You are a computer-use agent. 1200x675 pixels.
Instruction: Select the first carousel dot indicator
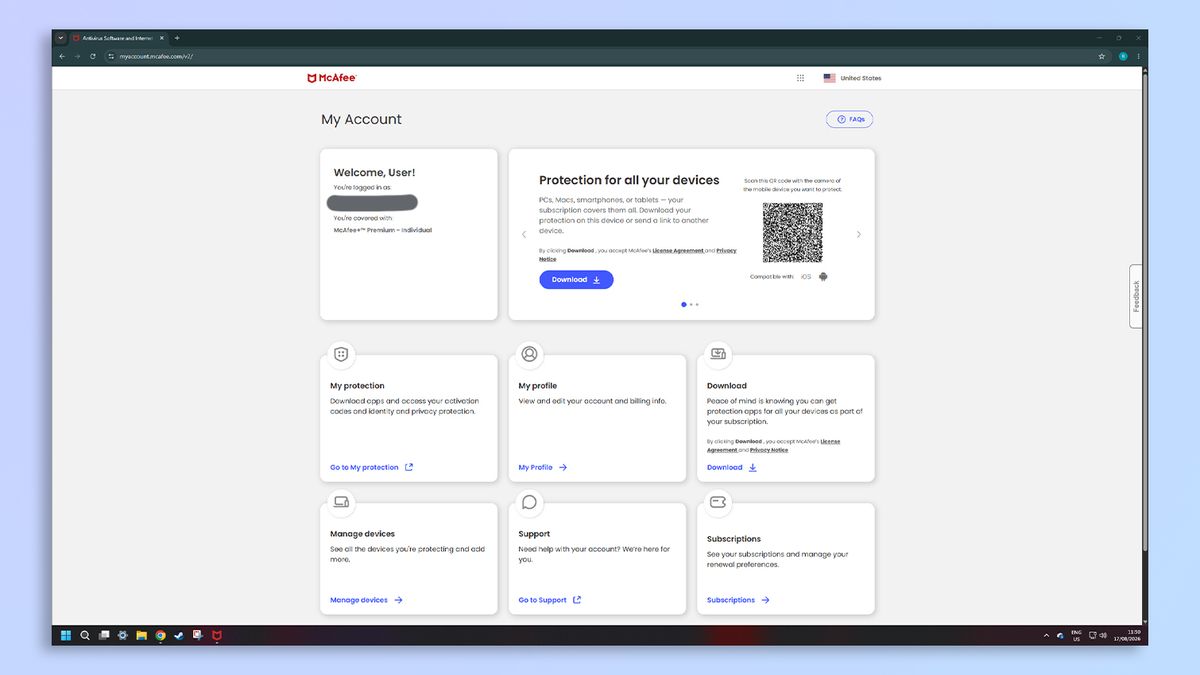tap(684, 304)
